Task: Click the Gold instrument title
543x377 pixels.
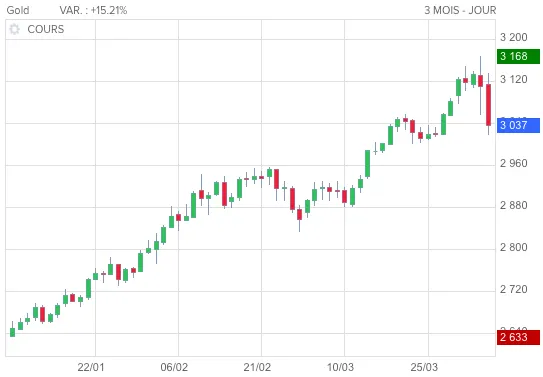Action: point(18,10)
